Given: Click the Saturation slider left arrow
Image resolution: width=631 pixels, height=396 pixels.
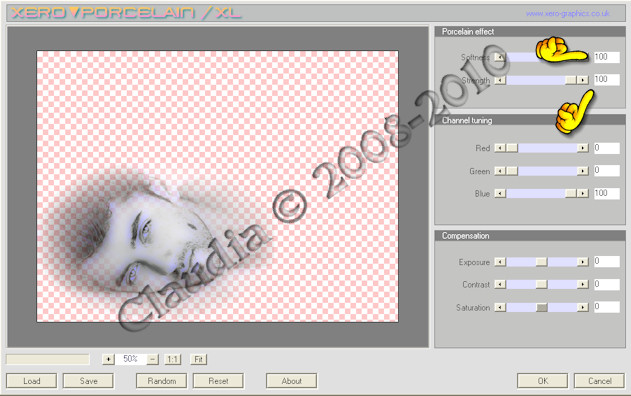Looking at the screenshot, I should 500,307.
